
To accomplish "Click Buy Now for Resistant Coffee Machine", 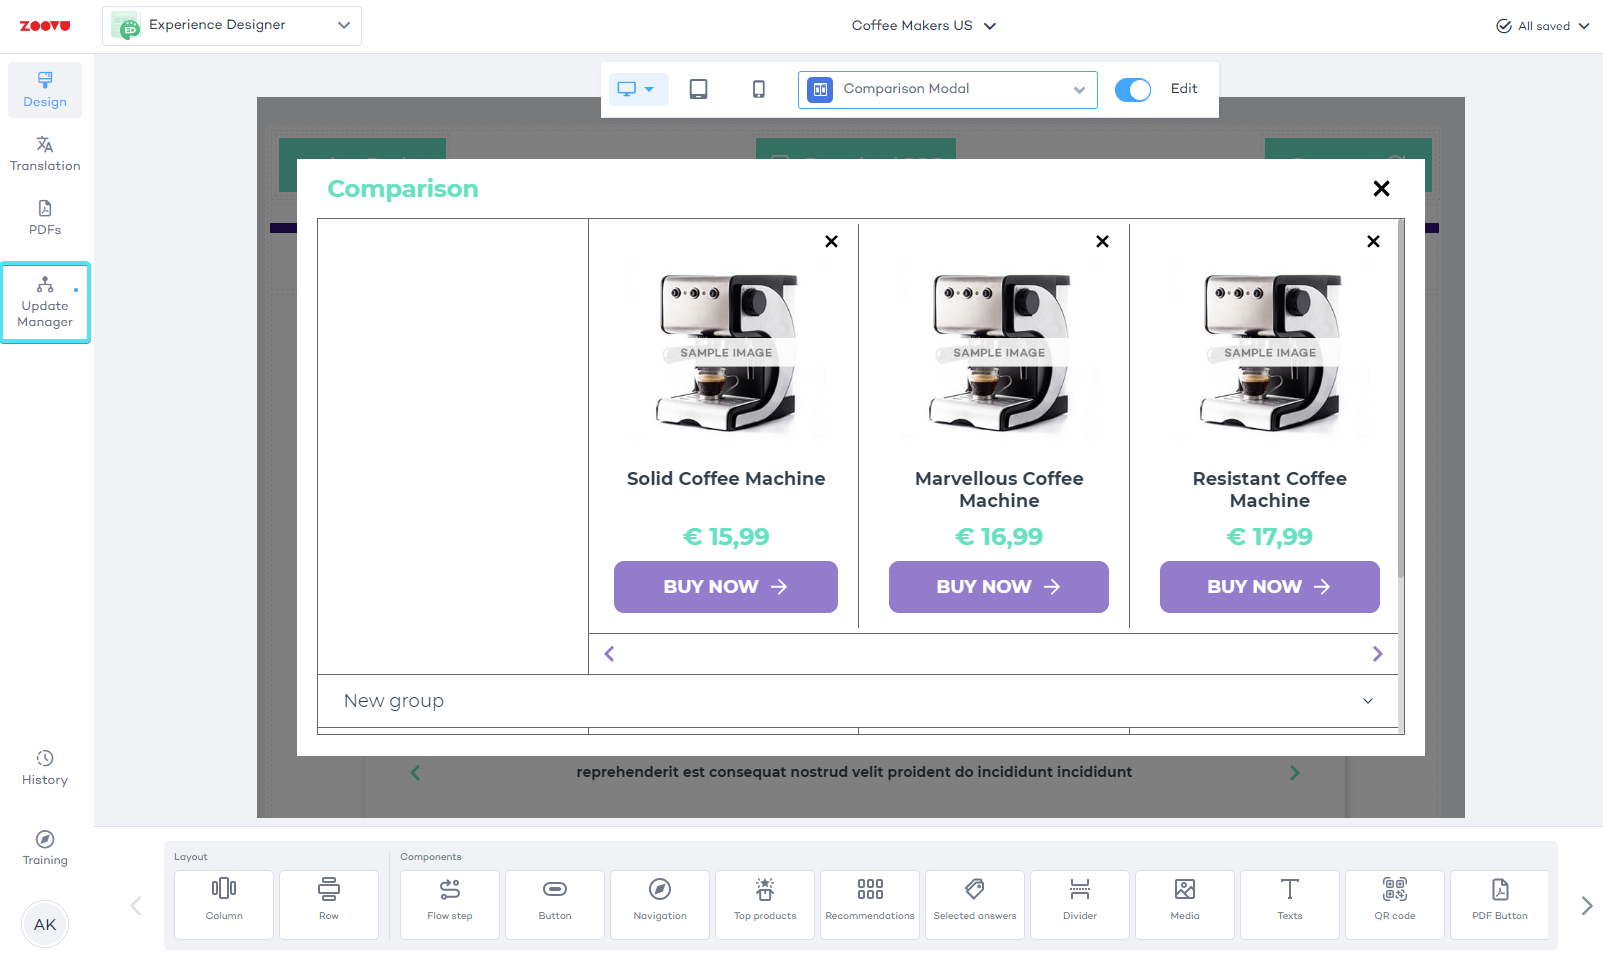I will [x=1269, y=587].
